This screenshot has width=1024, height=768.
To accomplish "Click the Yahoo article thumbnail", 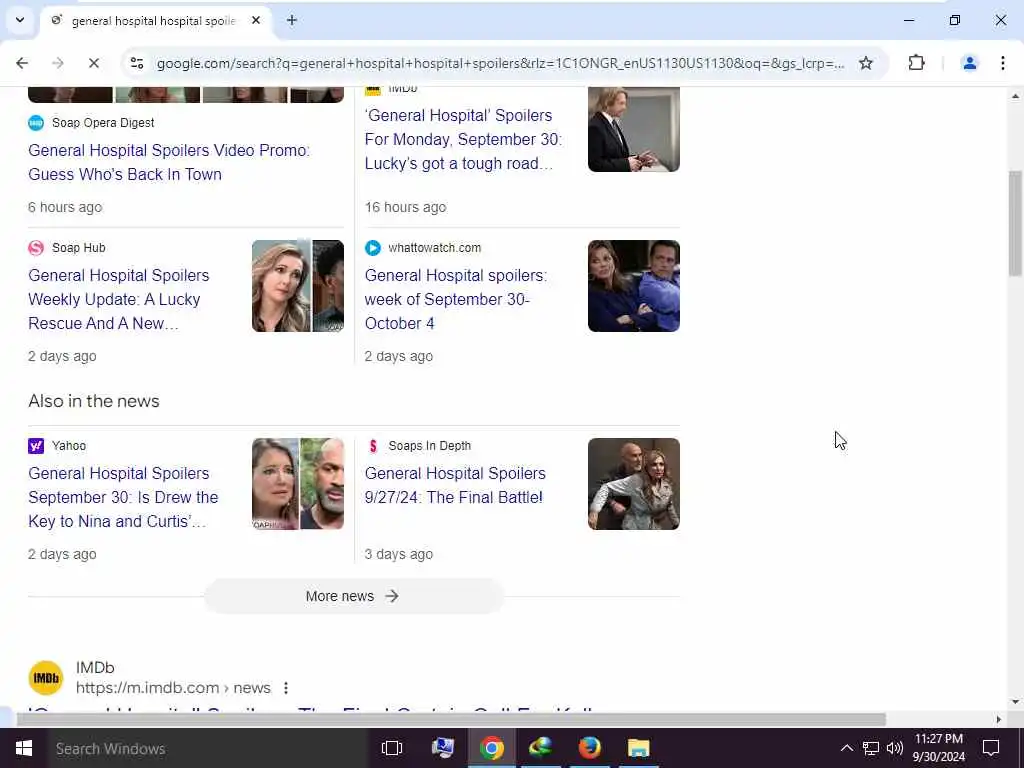I will (x=298, y=484).
